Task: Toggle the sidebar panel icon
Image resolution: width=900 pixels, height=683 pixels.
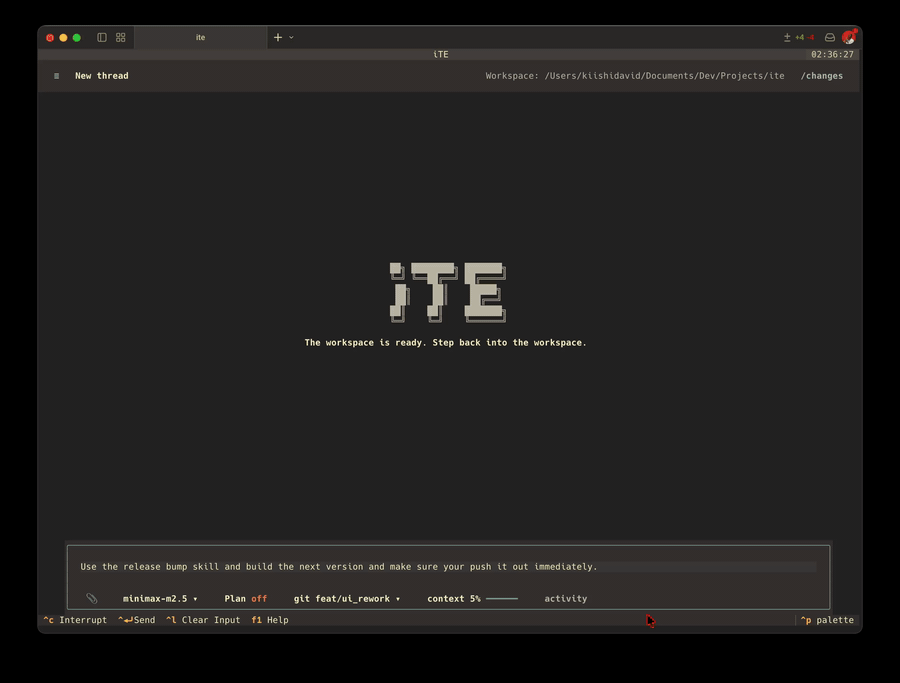Action: point(102,37)
